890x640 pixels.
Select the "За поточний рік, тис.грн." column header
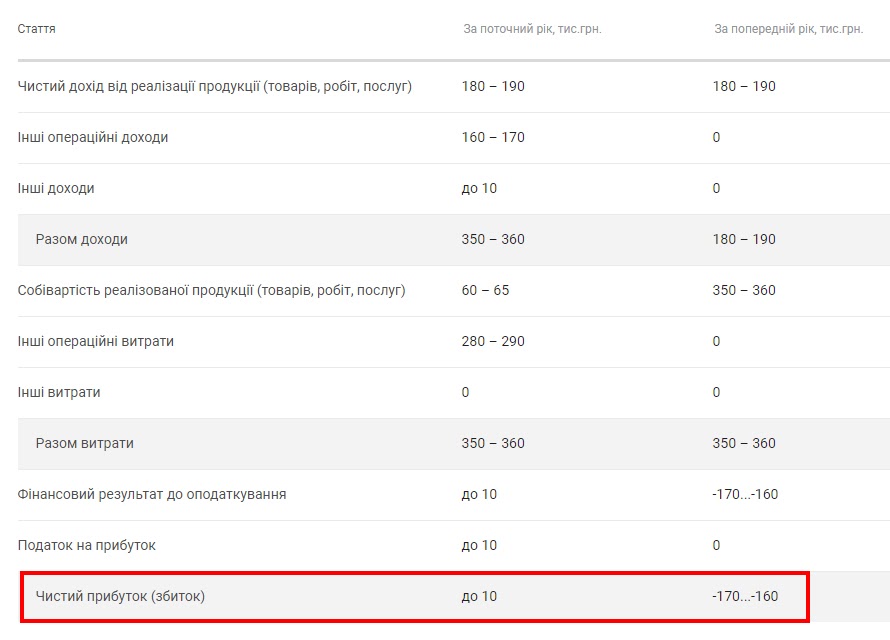532,29
